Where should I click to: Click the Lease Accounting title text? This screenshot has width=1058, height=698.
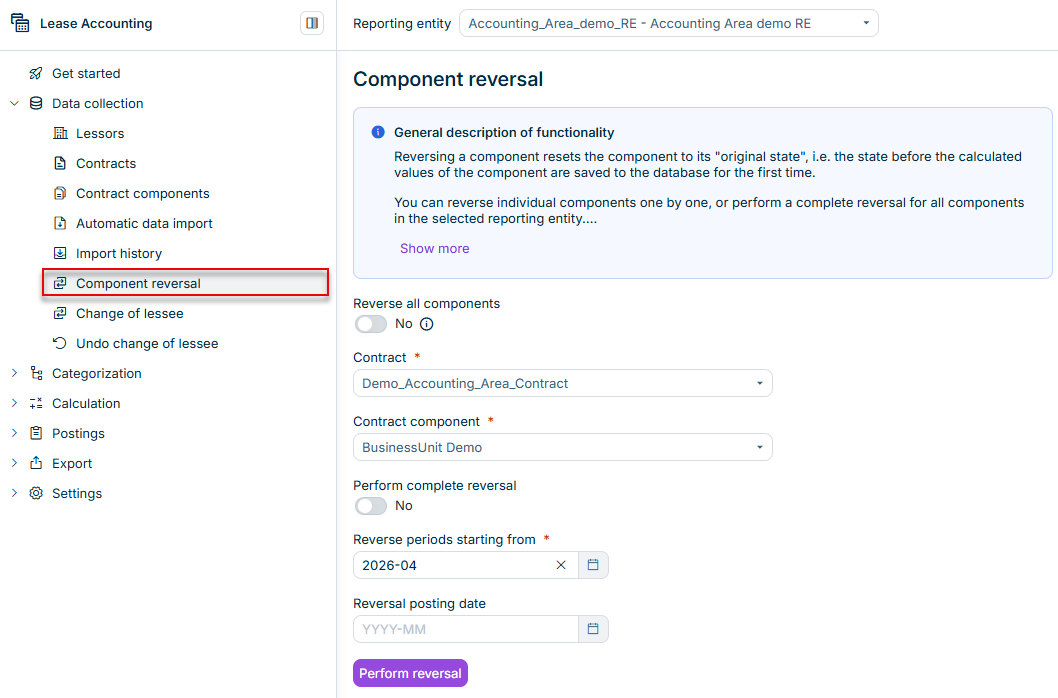[x=96, y=24]
